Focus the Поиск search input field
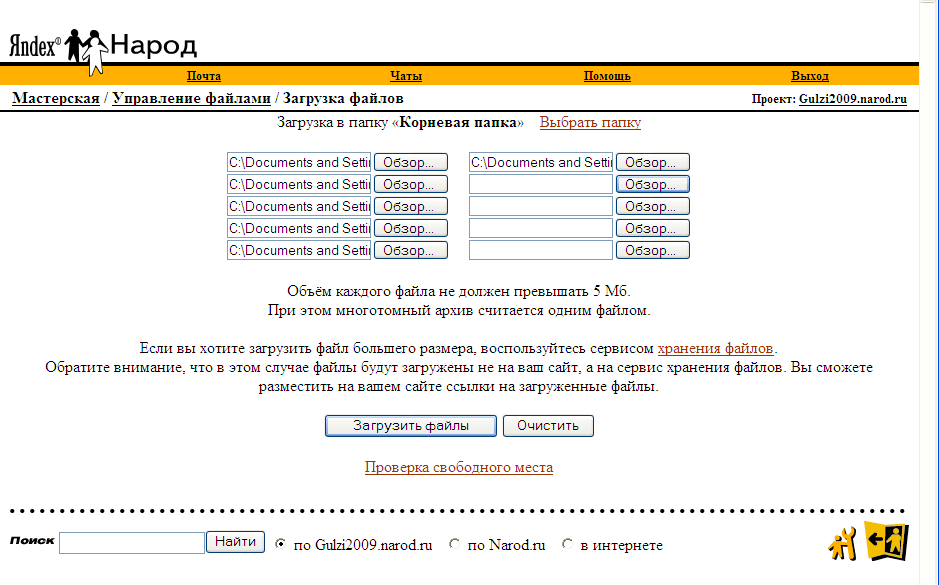 [x=132, y=542]
